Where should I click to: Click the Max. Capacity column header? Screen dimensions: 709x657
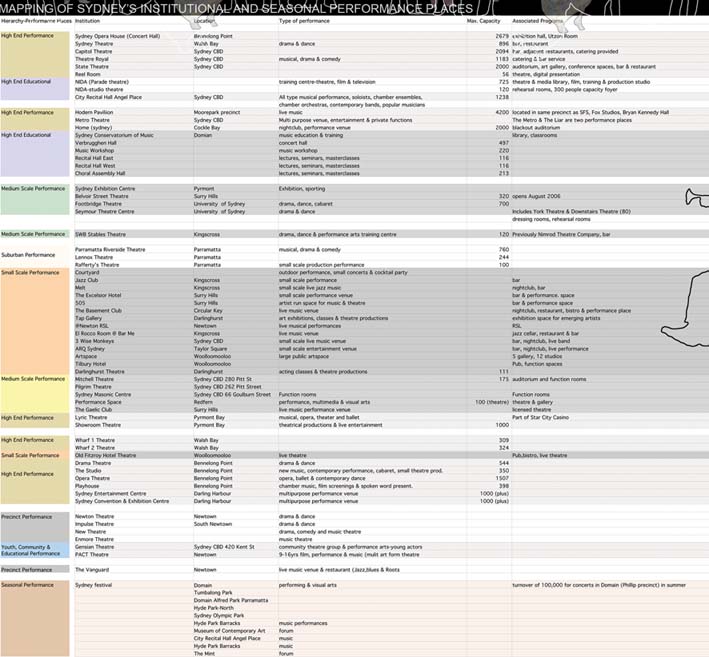coord(486,20)
